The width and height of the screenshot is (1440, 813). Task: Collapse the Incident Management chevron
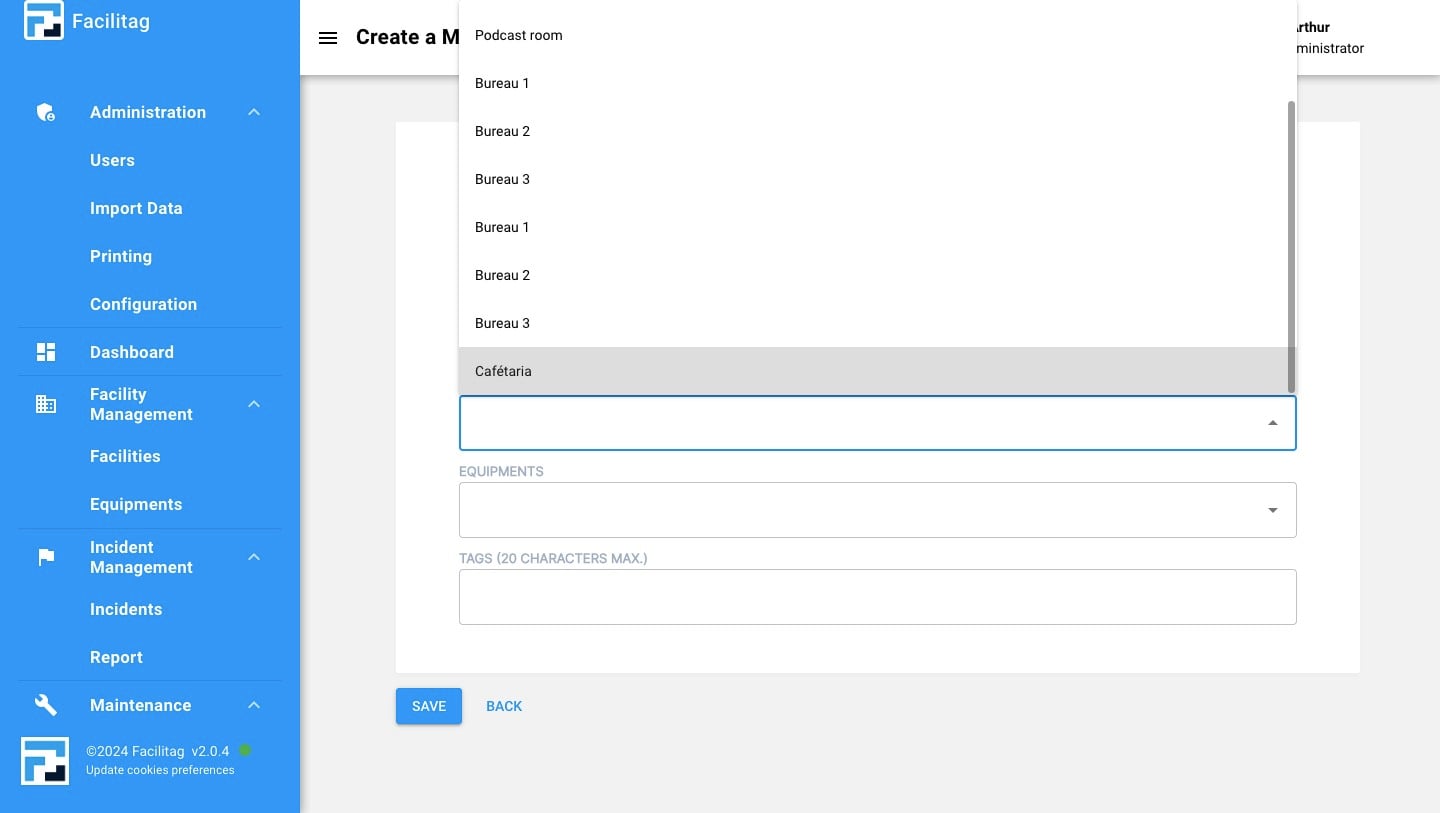click(254, 557)
